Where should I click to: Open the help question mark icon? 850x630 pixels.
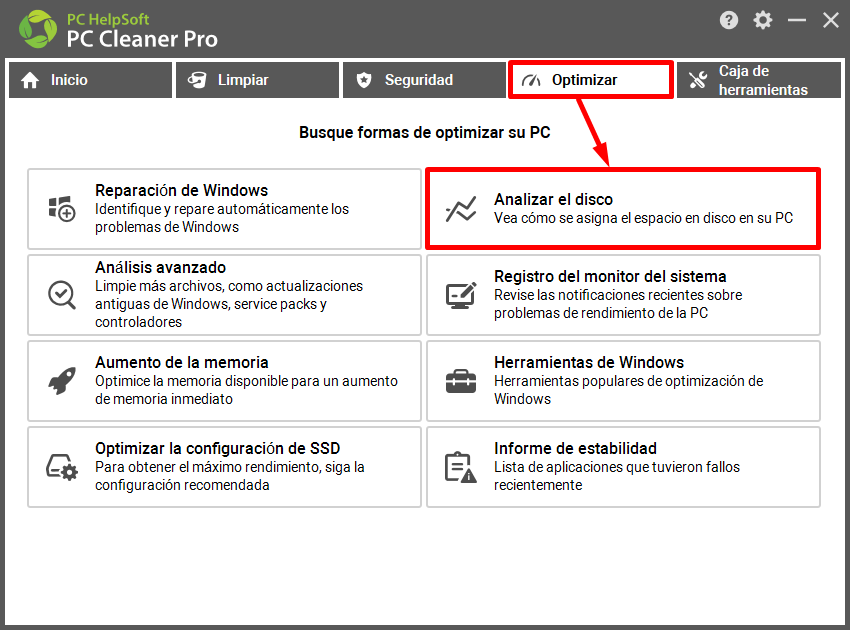point(729,21)
